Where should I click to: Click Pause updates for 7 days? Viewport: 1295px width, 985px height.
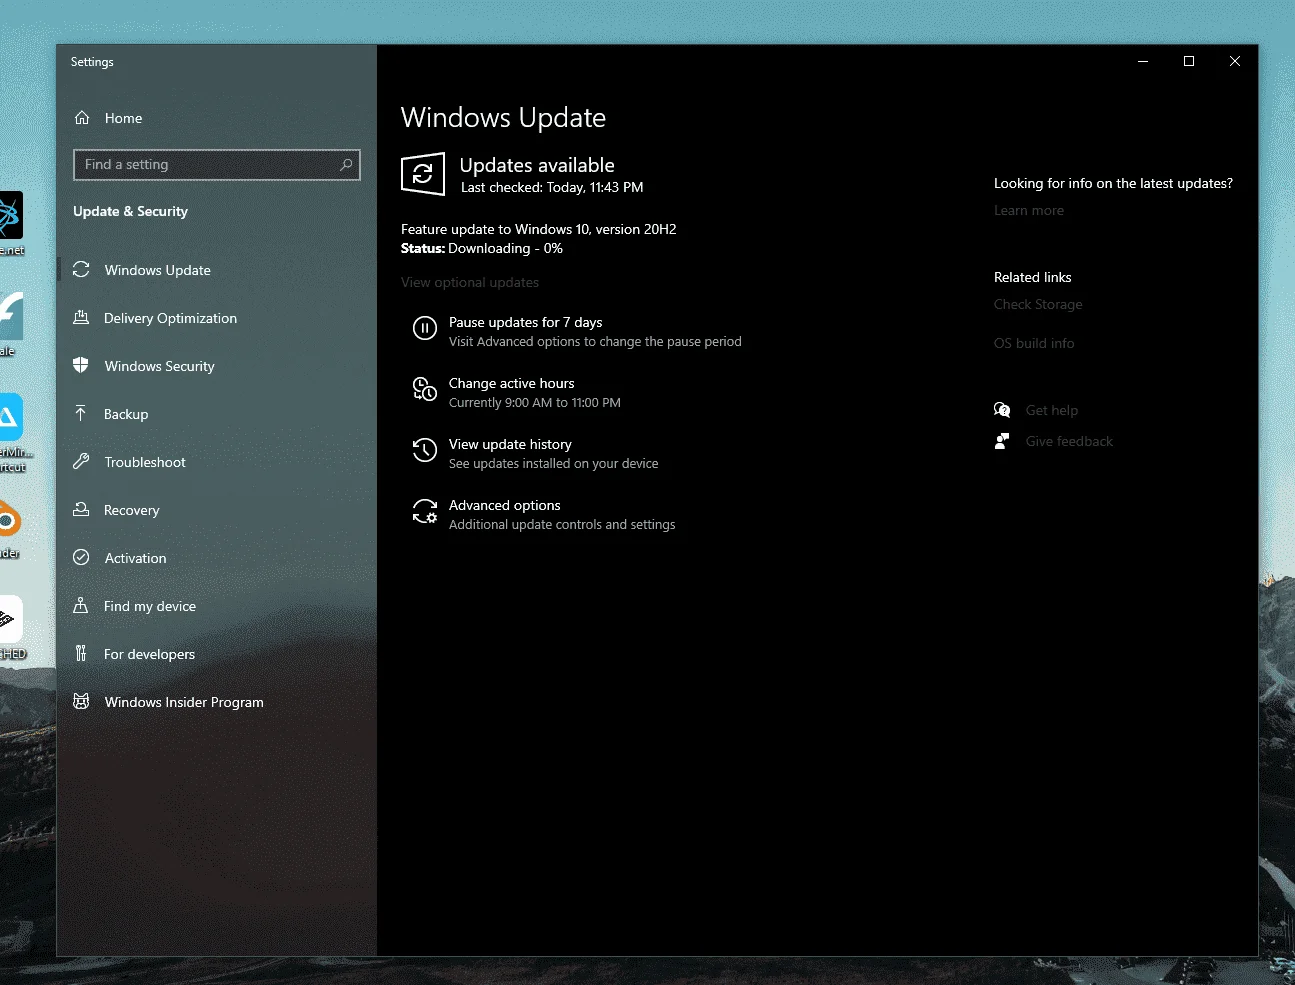click(x=525, y=322)
